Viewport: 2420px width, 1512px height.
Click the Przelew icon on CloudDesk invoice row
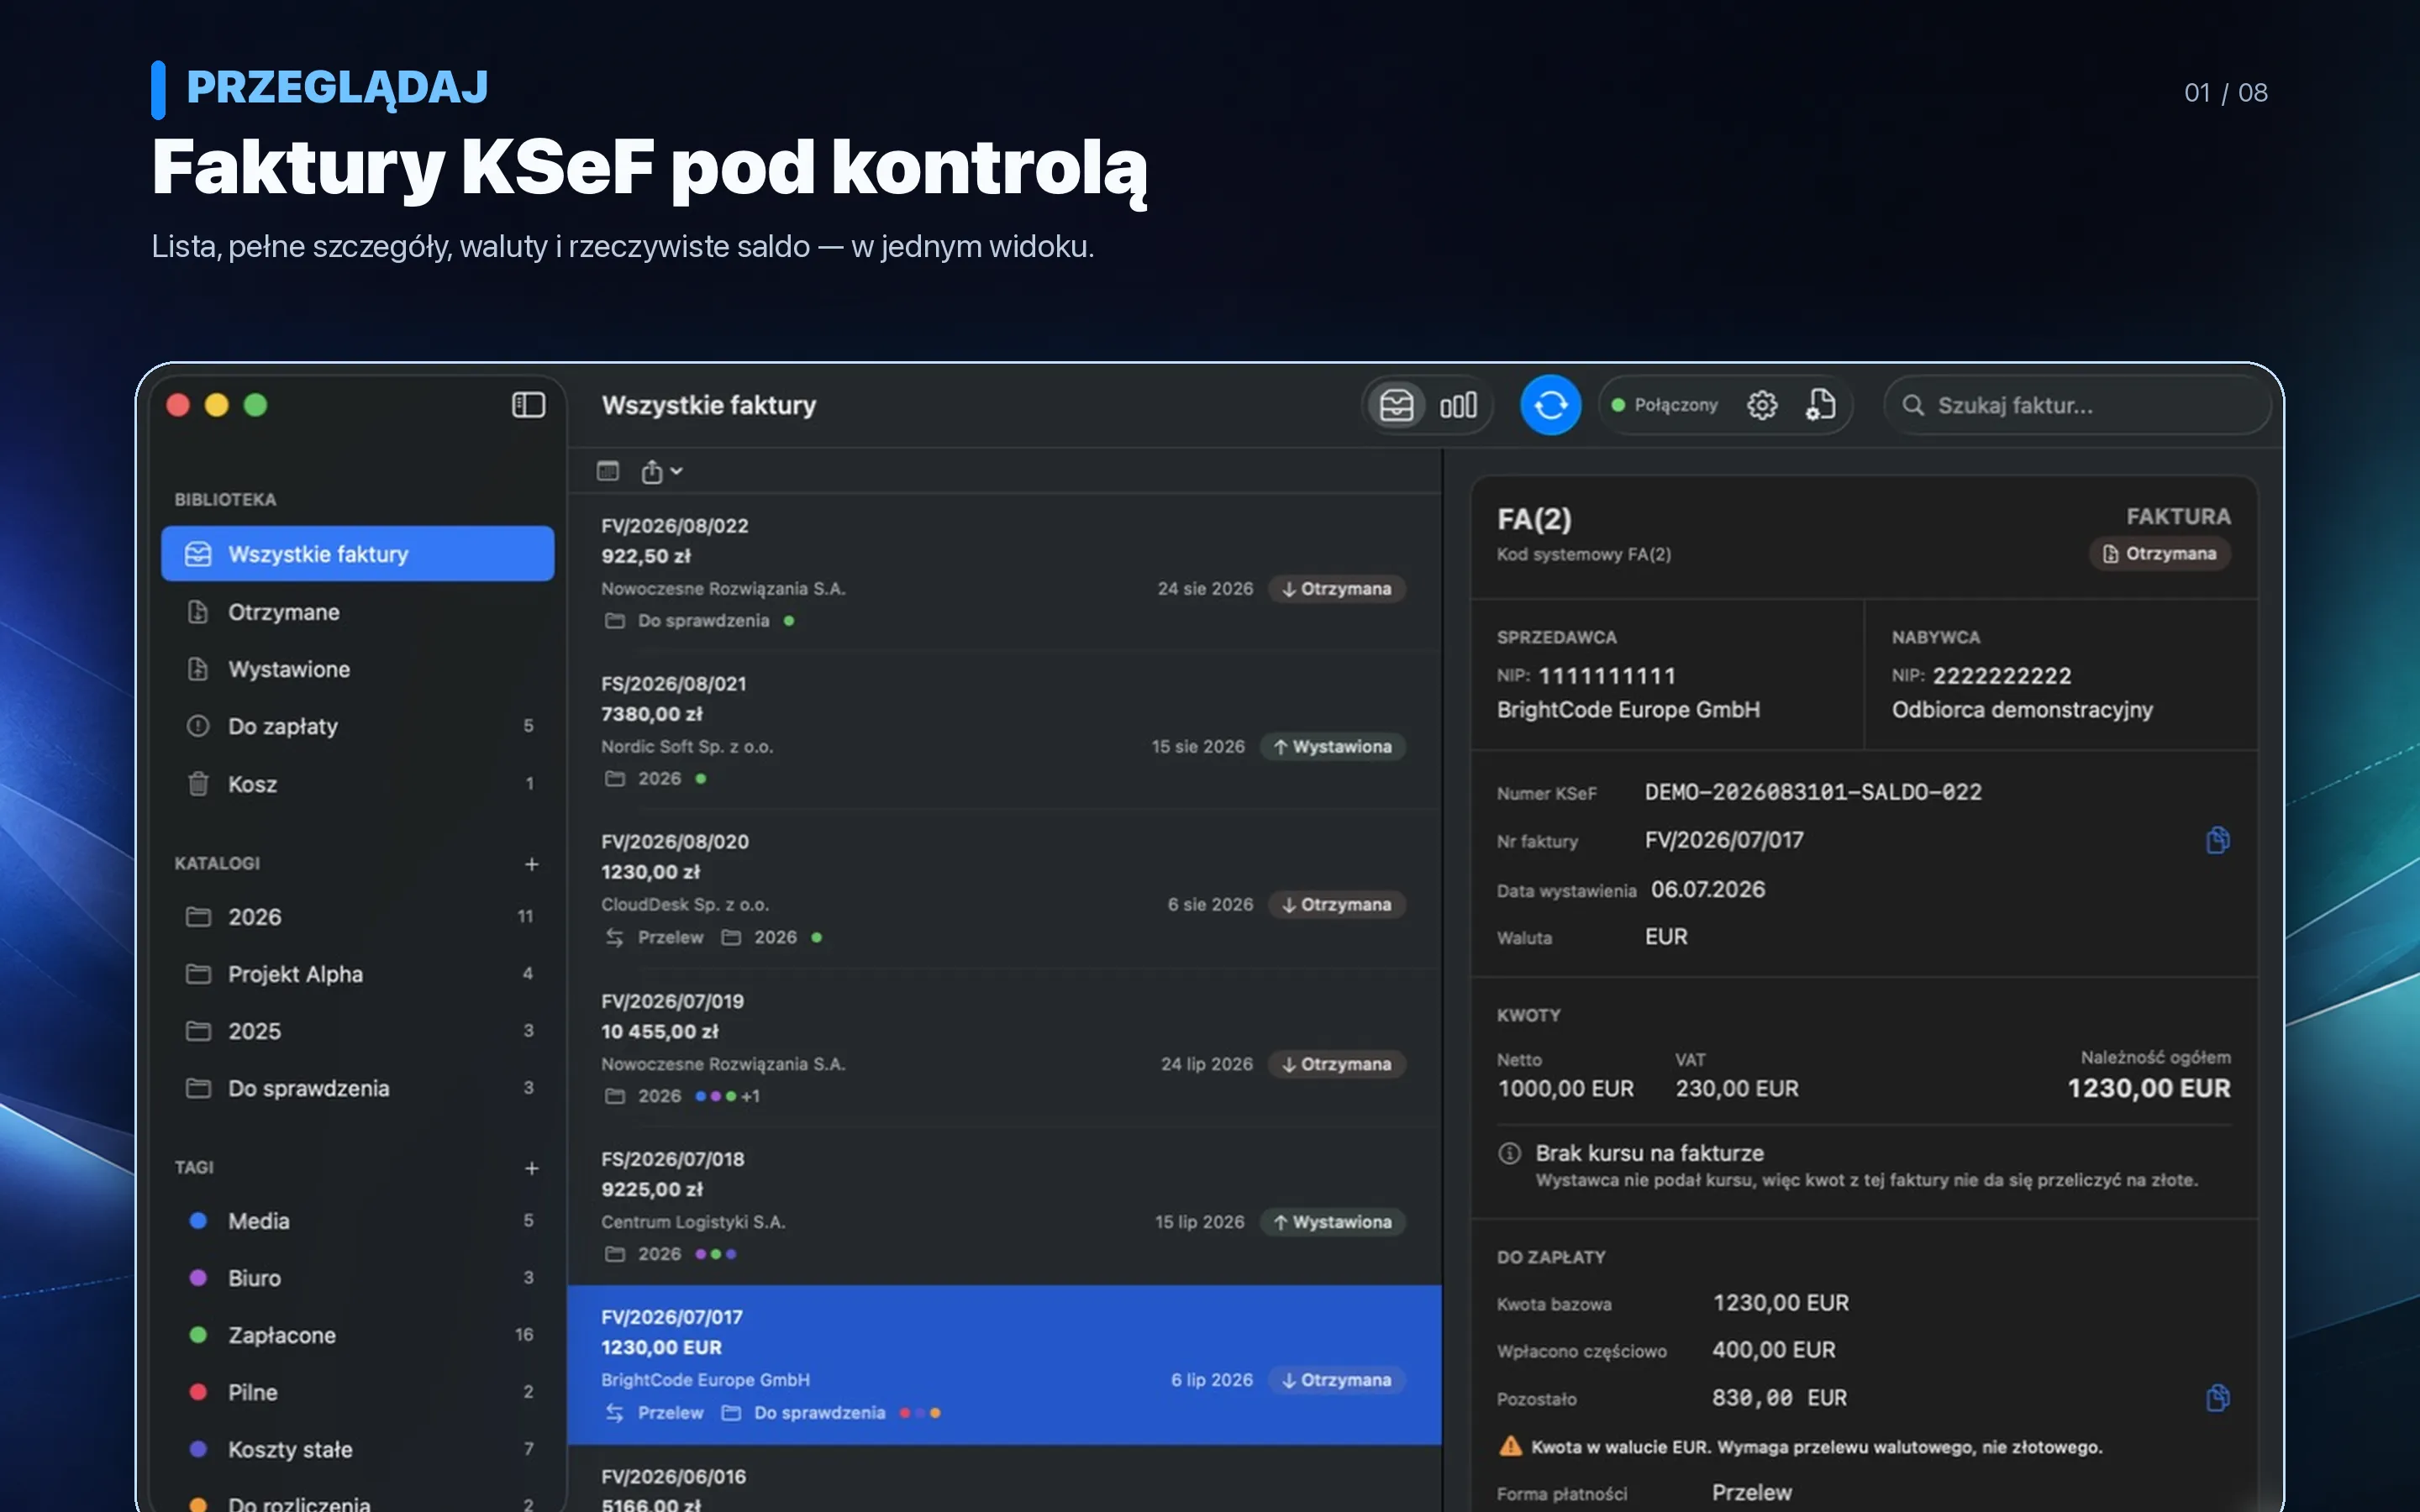point(614,937)
